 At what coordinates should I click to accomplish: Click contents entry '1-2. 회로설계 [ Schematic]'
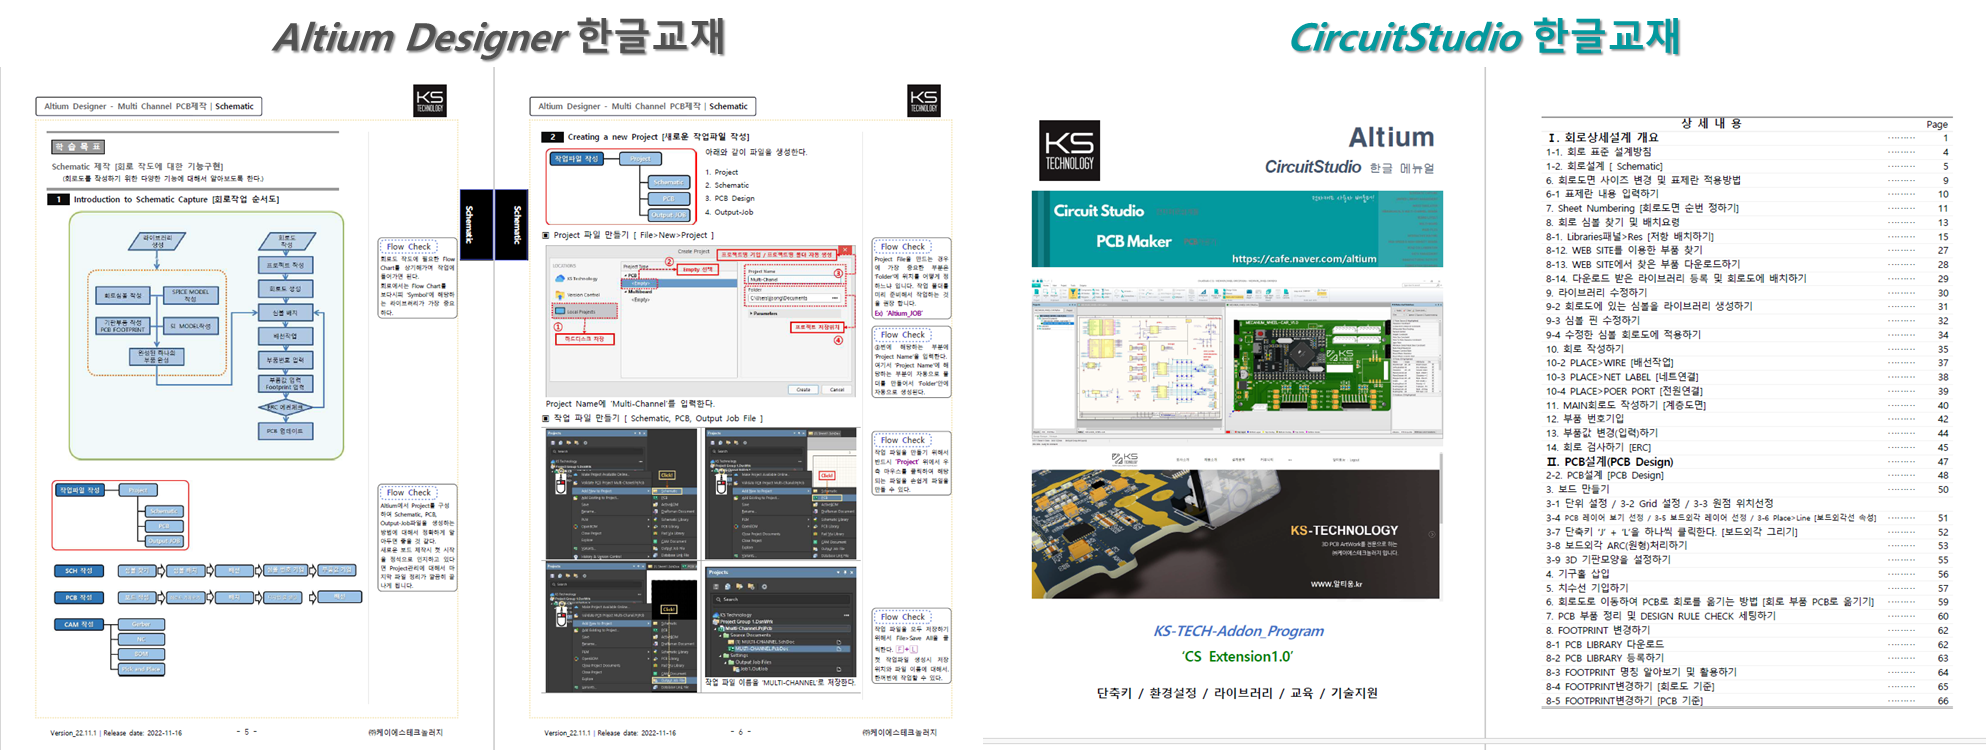pos(1604,166)
